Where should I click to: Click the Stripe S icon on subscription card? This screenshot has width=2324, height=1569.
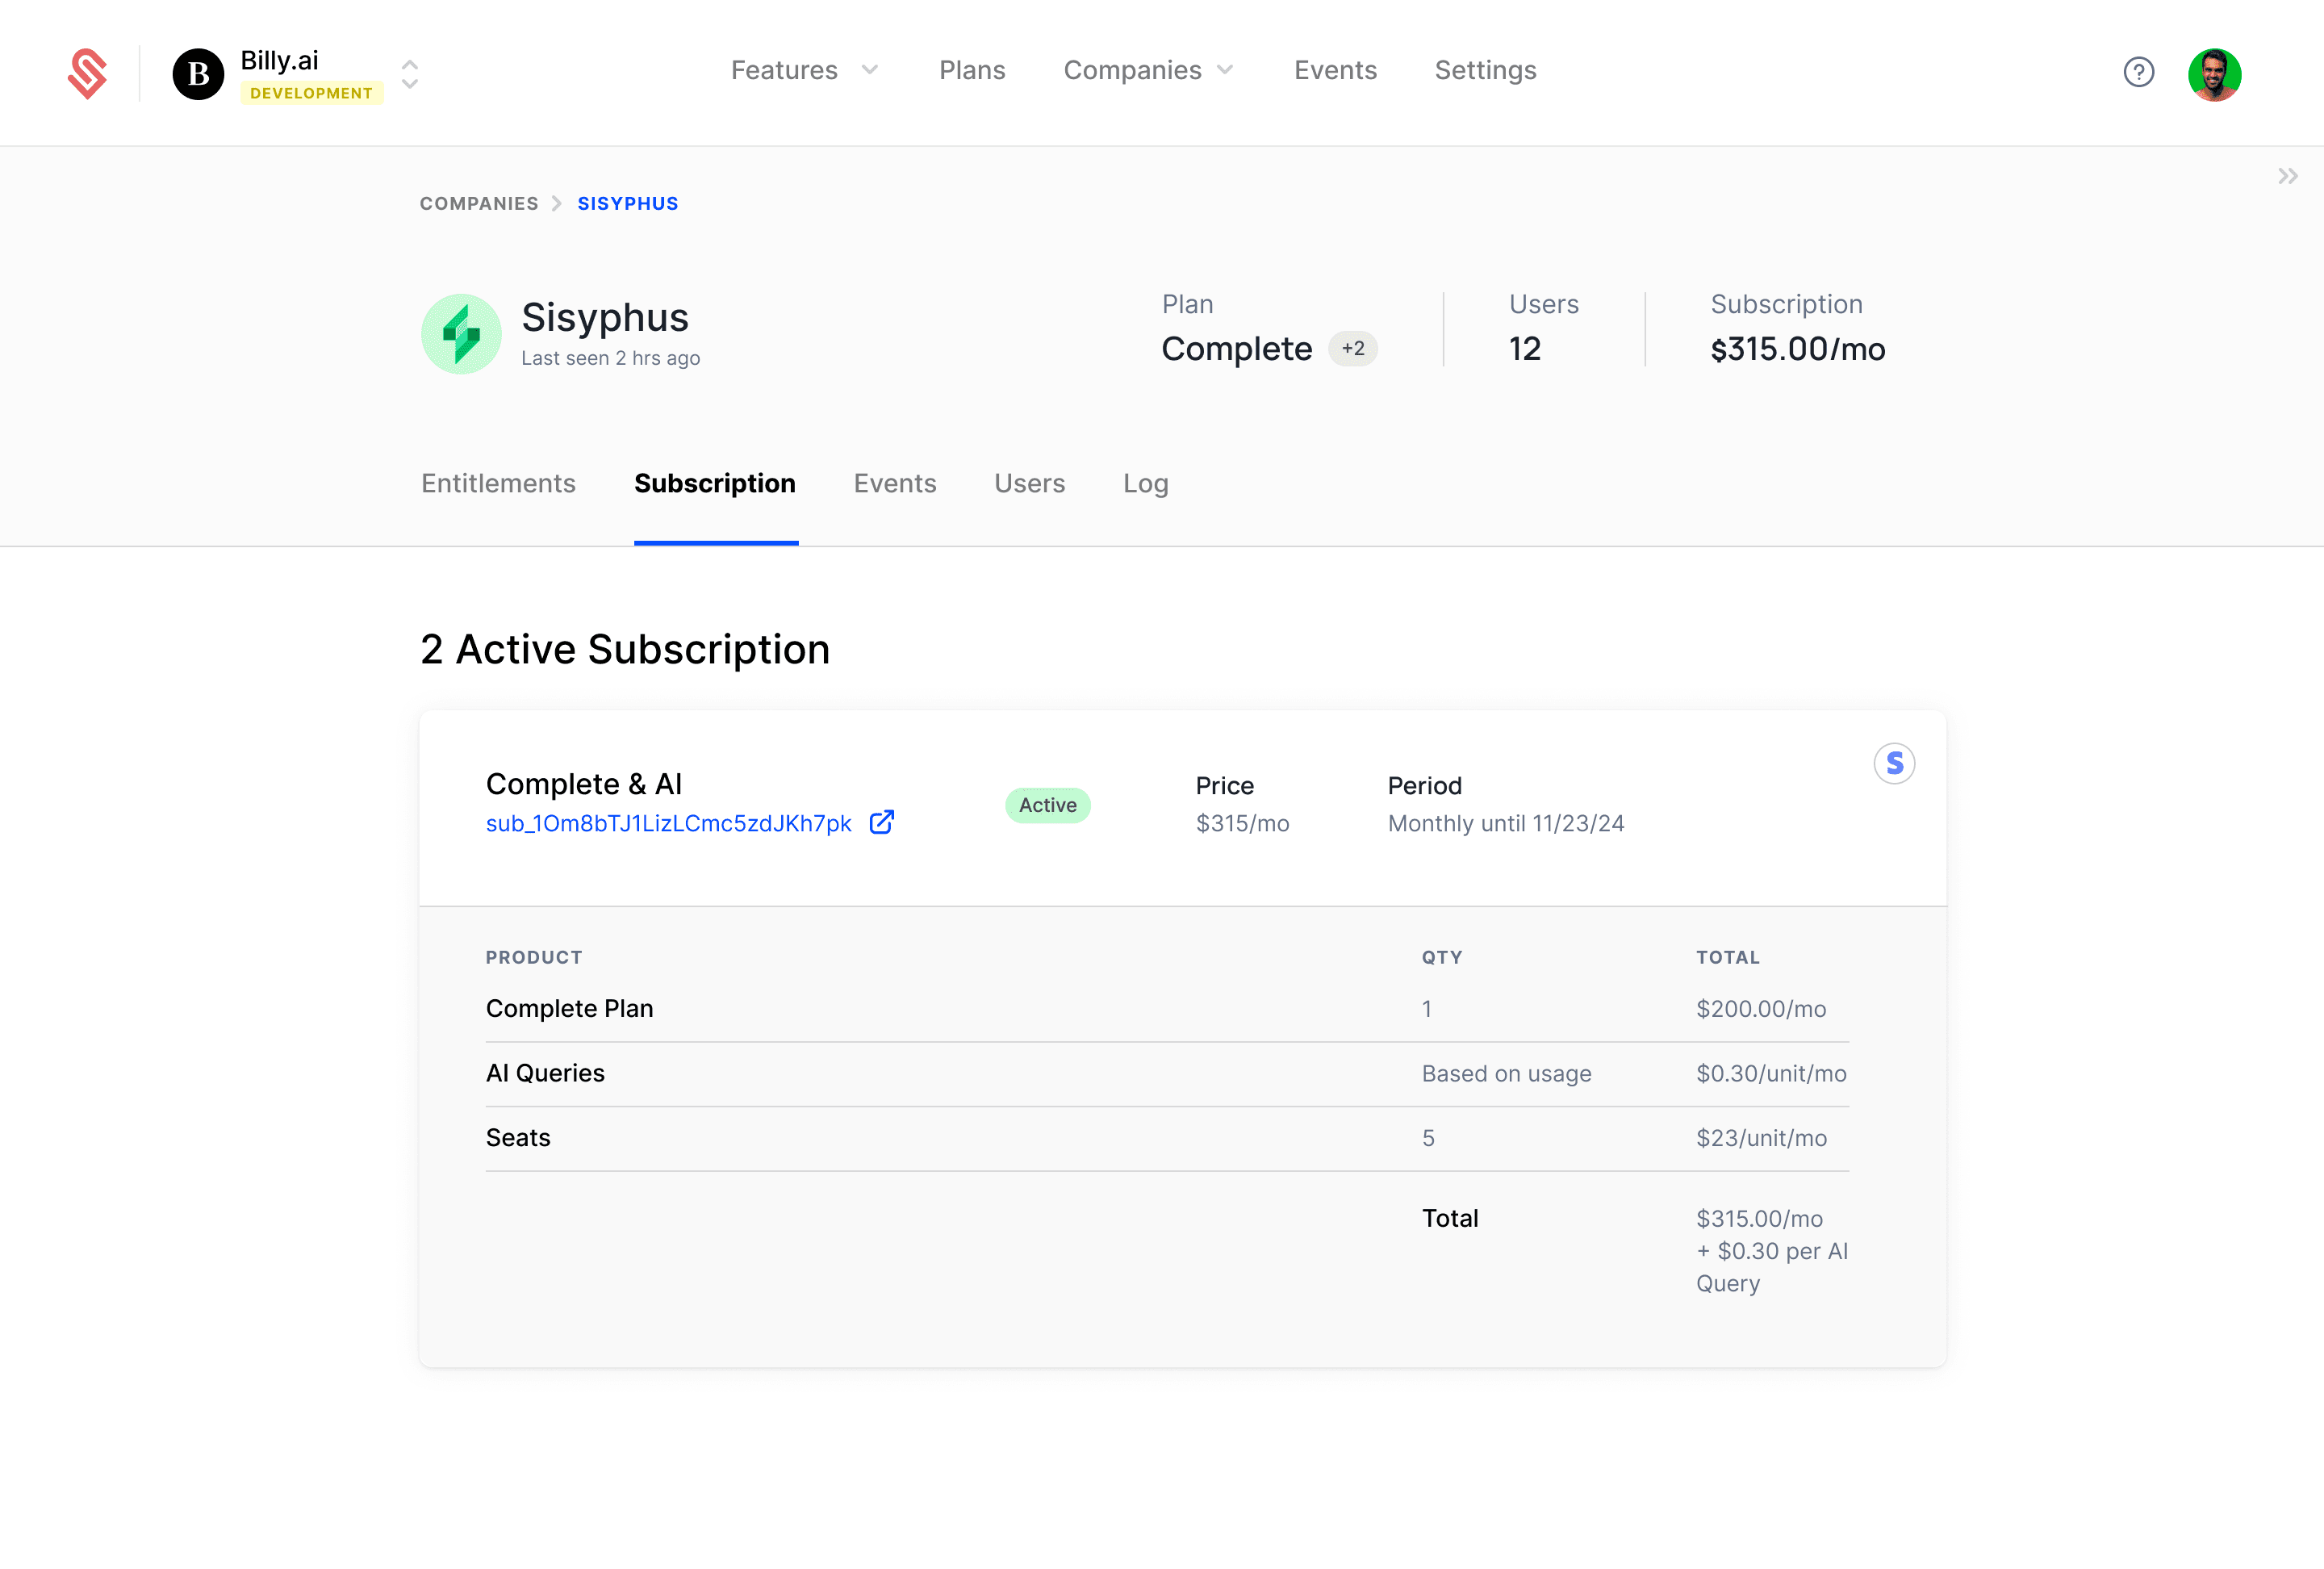point(1893,764)
